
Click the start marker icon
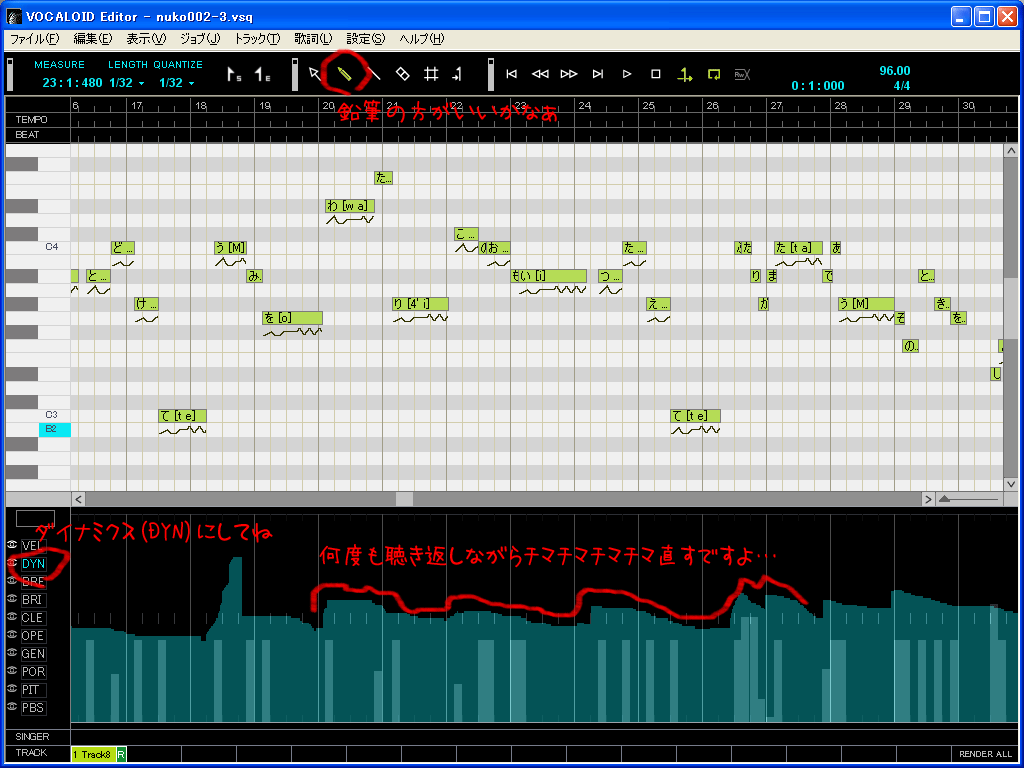pyautogui.click(x=234, y=74)
